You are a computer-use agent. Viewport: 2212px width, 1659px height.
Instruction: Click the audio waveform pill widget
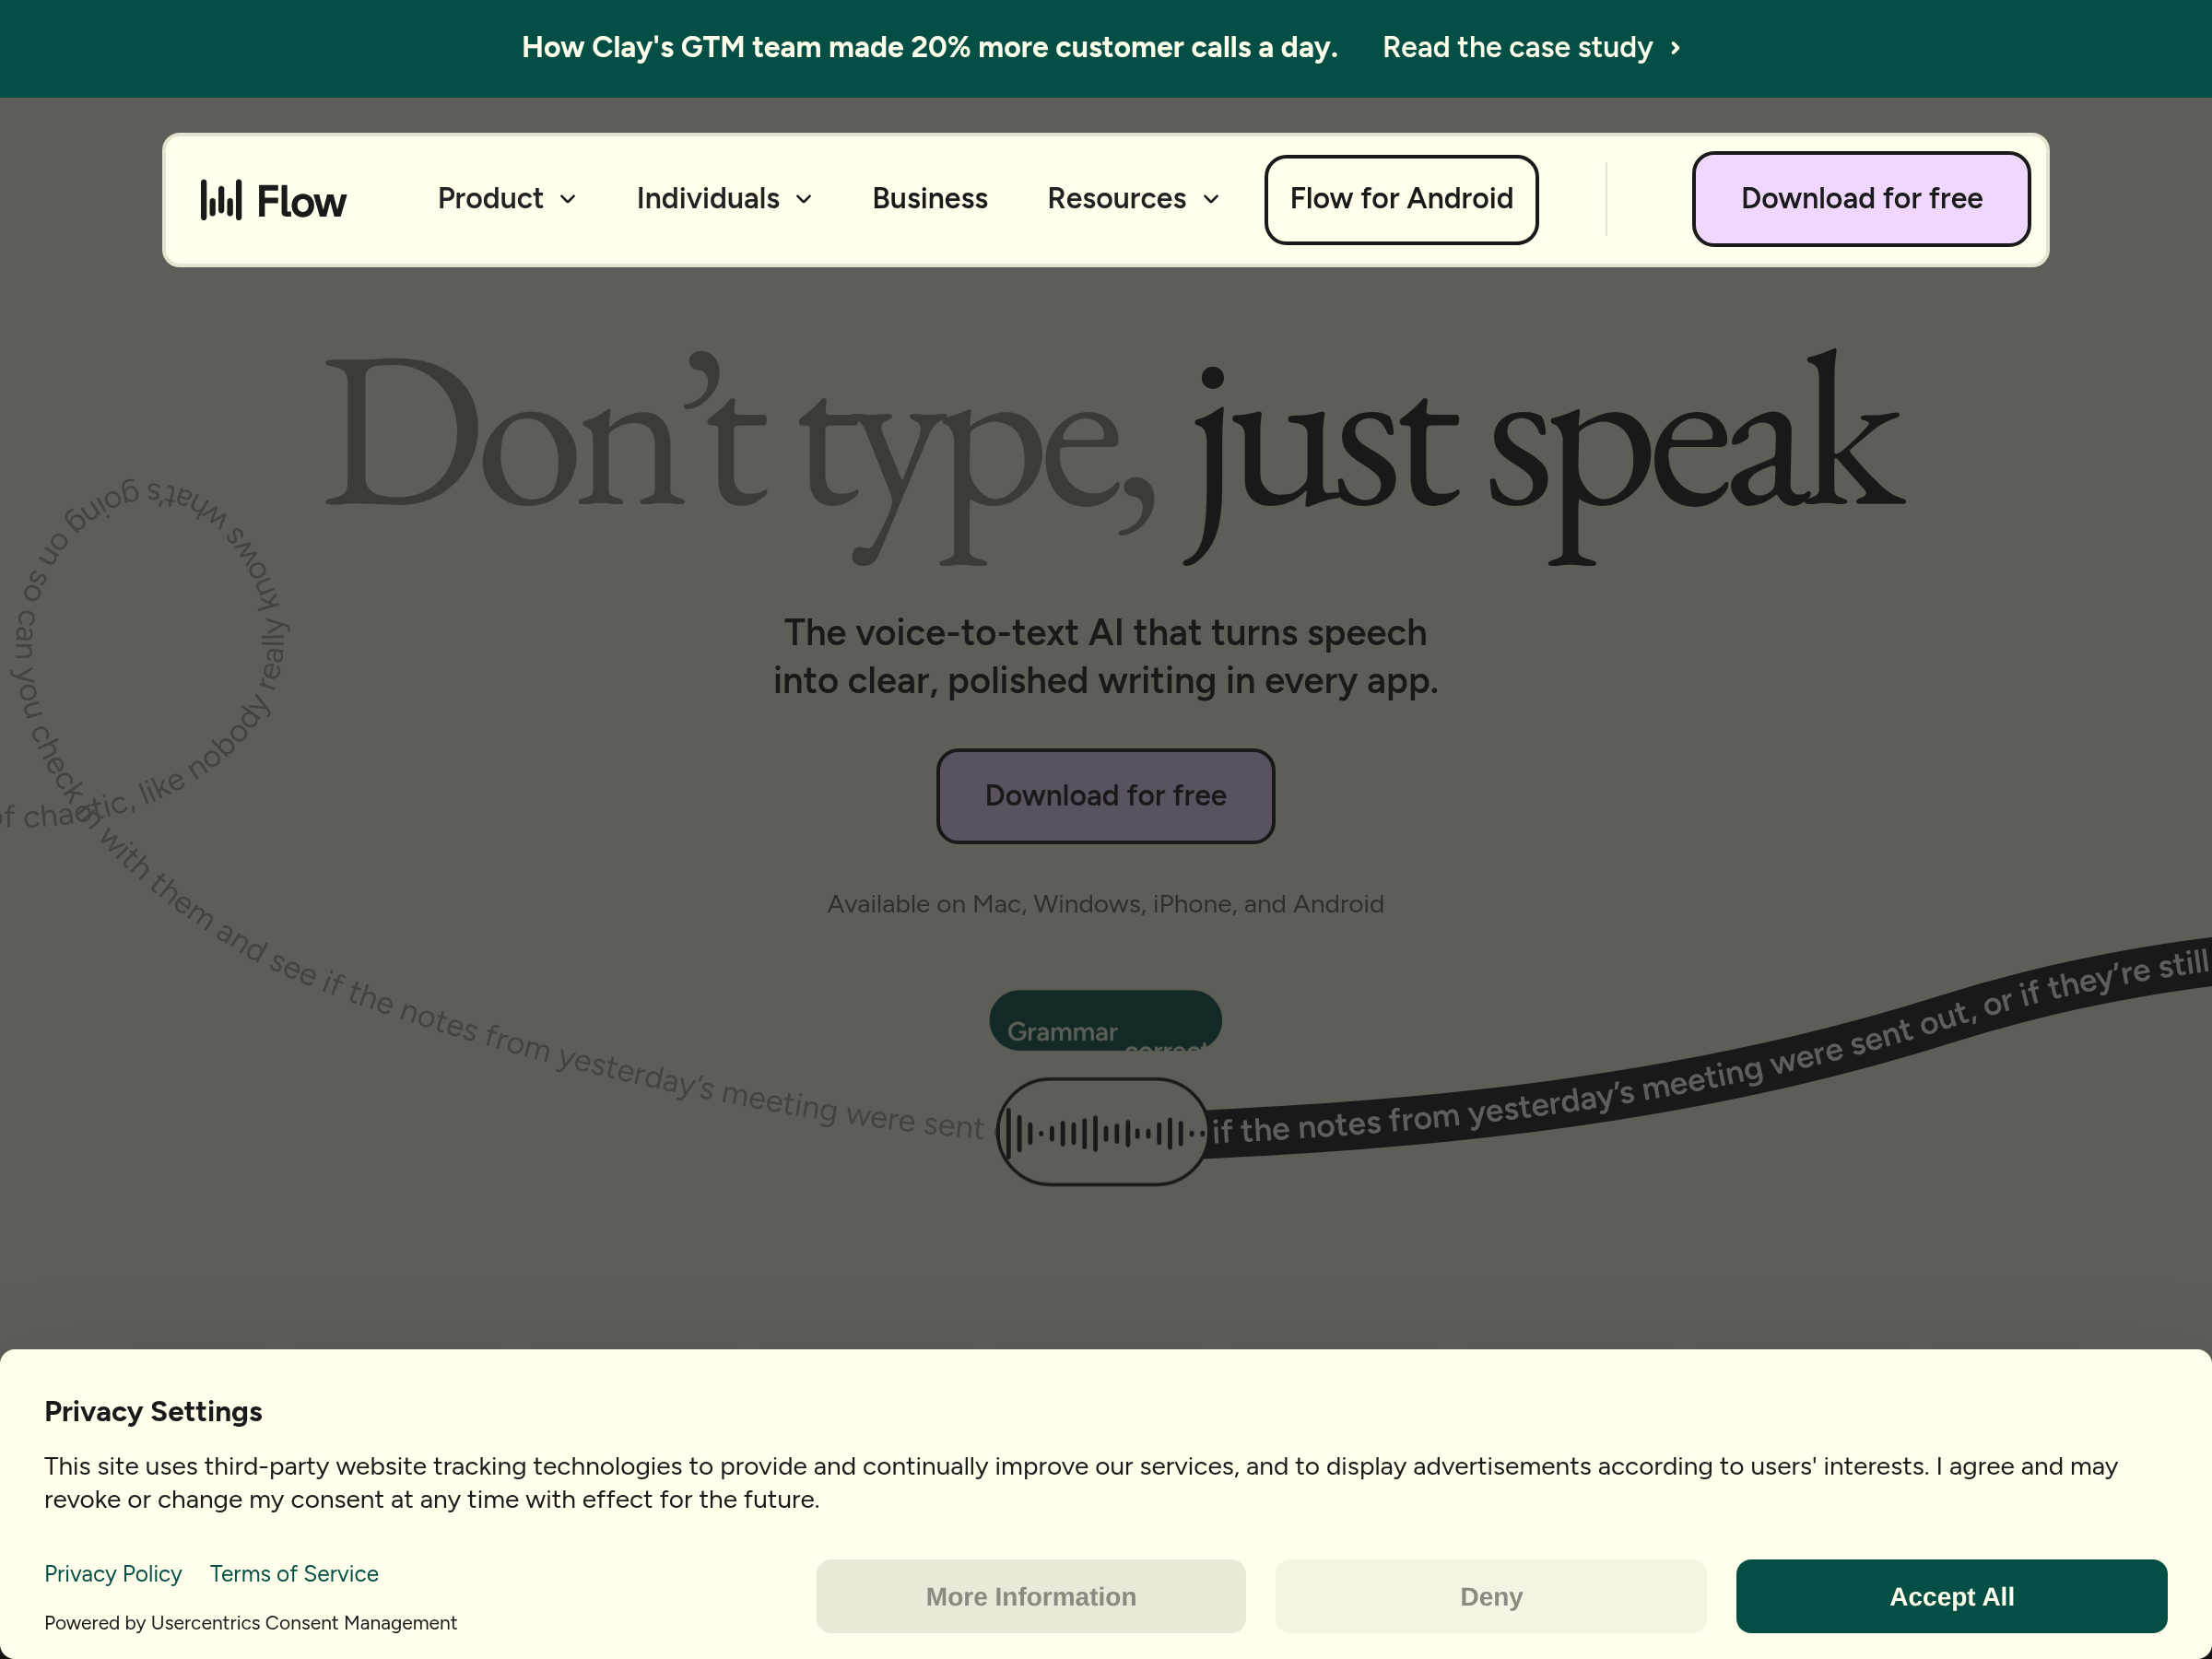1102,1132
